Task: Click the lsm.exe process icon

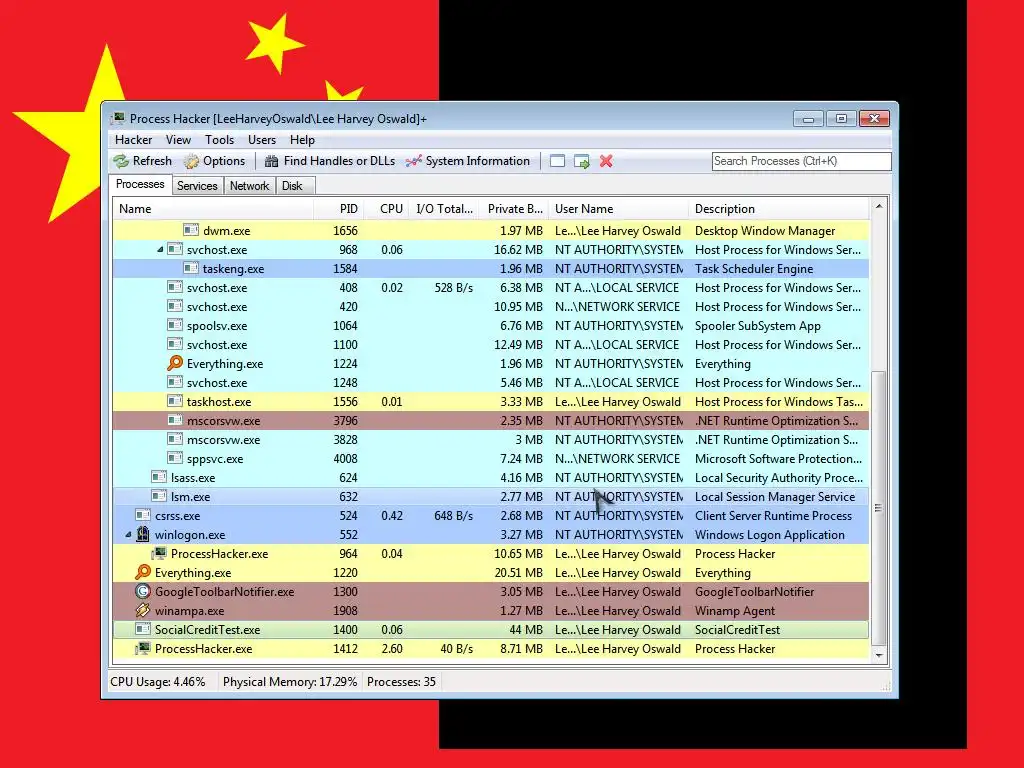Action: pyautogui.click(x=159, y=496)
